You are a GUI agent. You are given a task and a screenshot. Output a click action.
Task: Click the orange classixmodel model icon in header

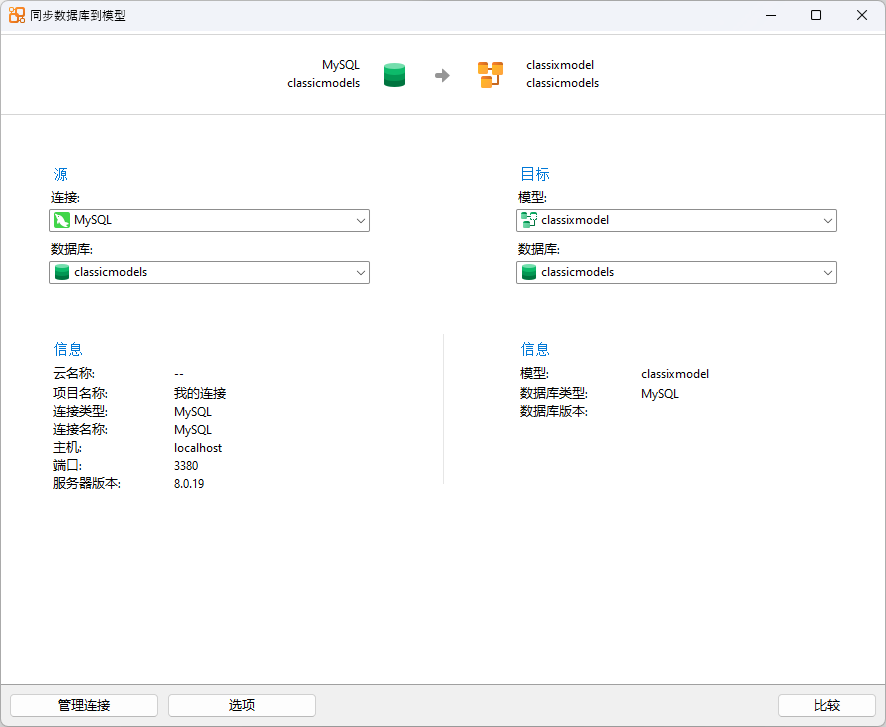click(x=490, y=74)
